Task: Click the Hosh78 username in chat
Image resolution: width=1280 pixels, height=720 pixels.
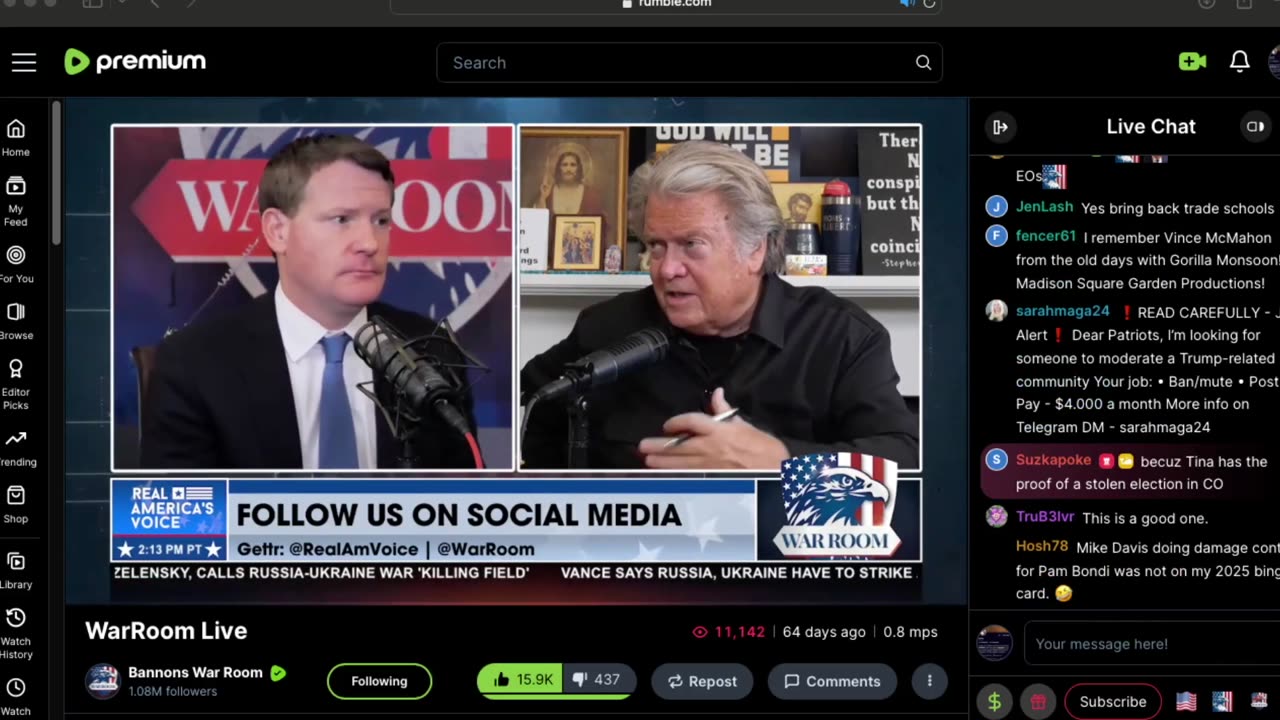Action: 1042,546
